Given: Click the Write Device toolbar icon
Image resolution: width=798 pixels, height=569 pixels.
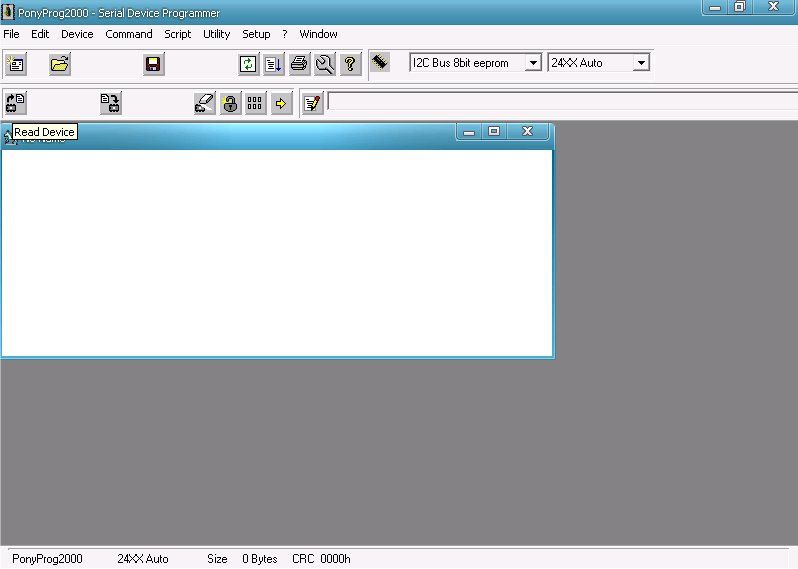Looking at the screenshot, I should (x=110, y=103).
